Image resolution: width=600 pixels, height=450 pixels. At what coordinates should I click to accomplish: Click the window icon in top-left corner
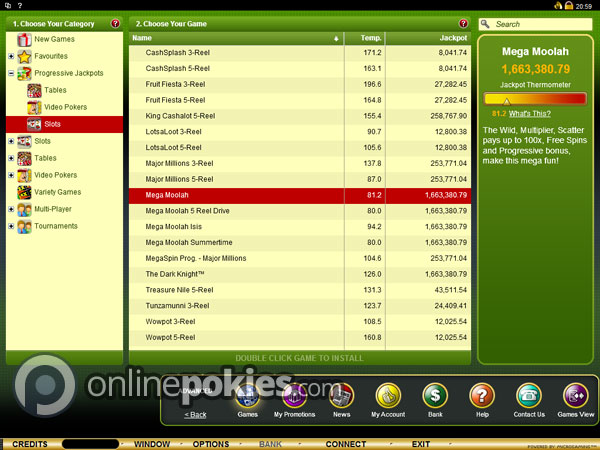pyautogui.click(x=8, y=5)
